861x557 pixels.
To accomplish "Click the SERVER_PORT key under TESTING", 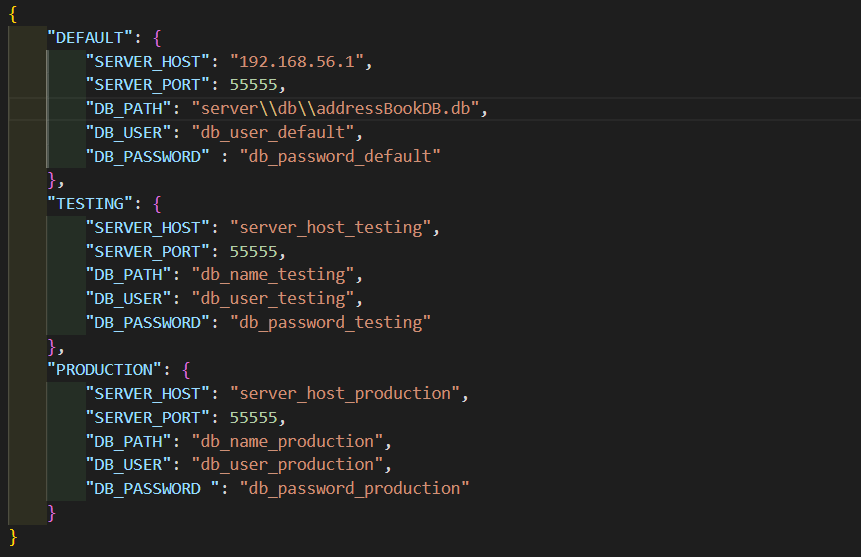I will tap(148, 252).
